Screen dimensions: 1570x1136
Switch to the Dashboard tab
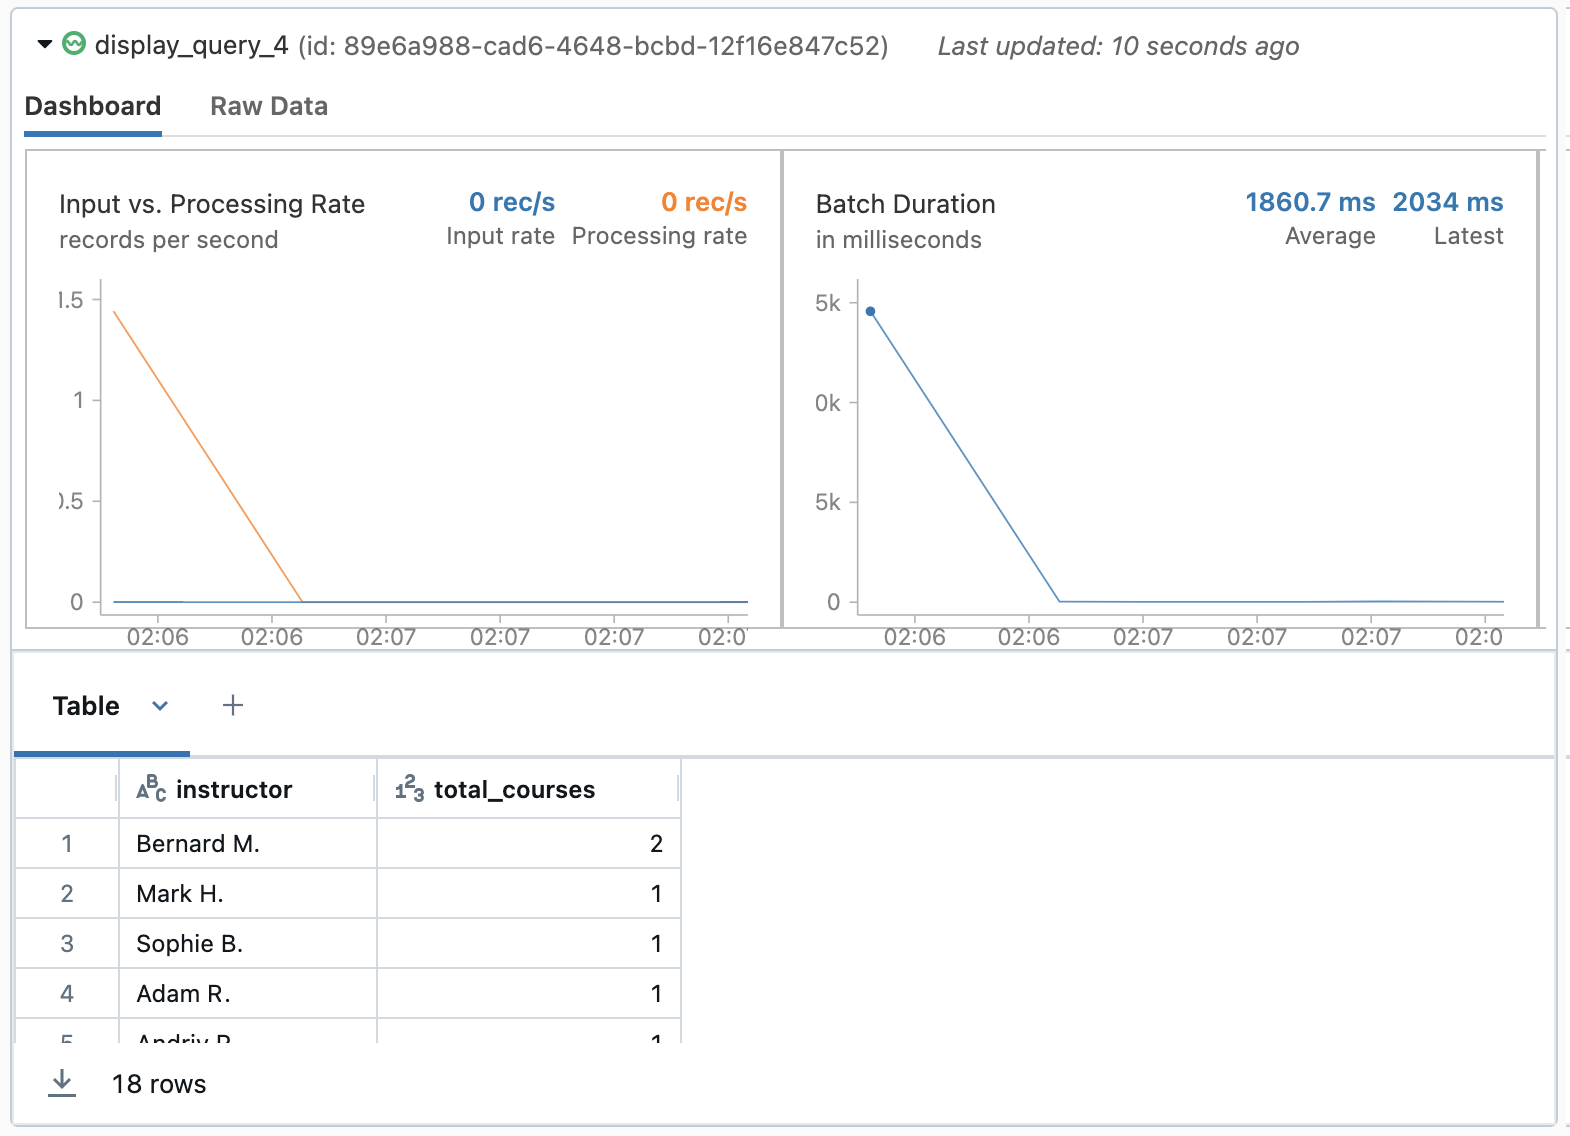93,106
